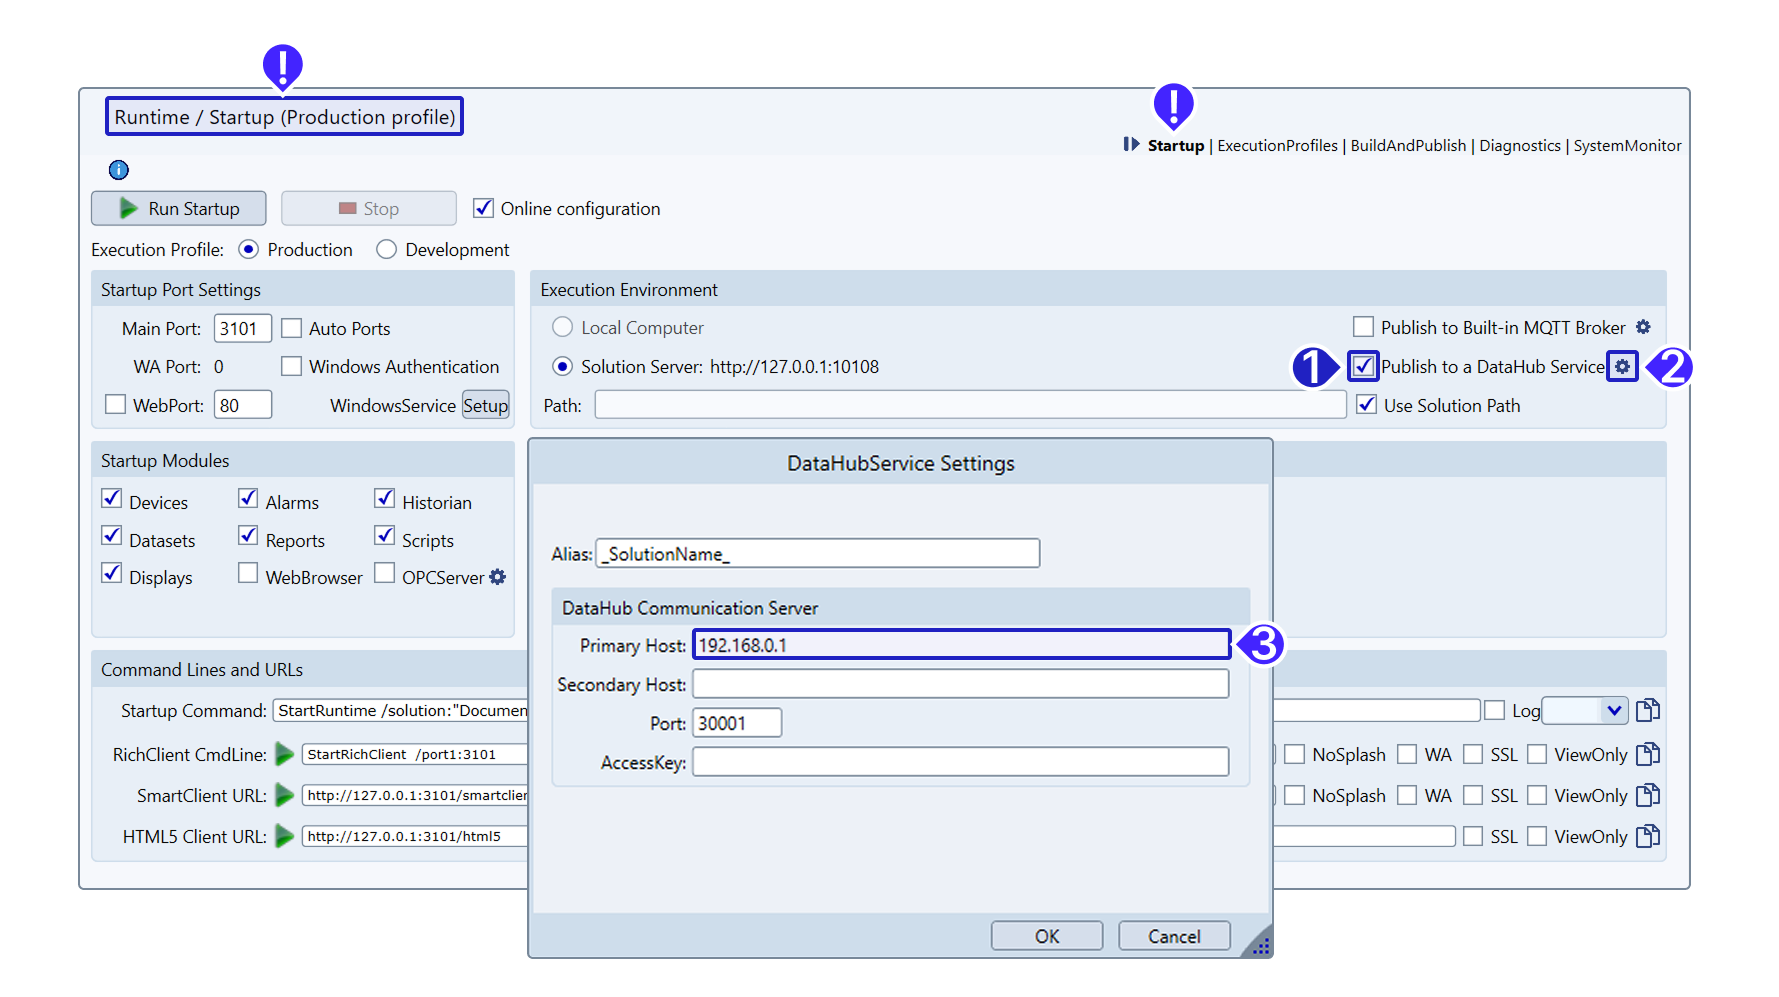This screenshot has width=1779, height=997.
Task: Click the HTML5 Client URL field
Action: click(415, 836)
